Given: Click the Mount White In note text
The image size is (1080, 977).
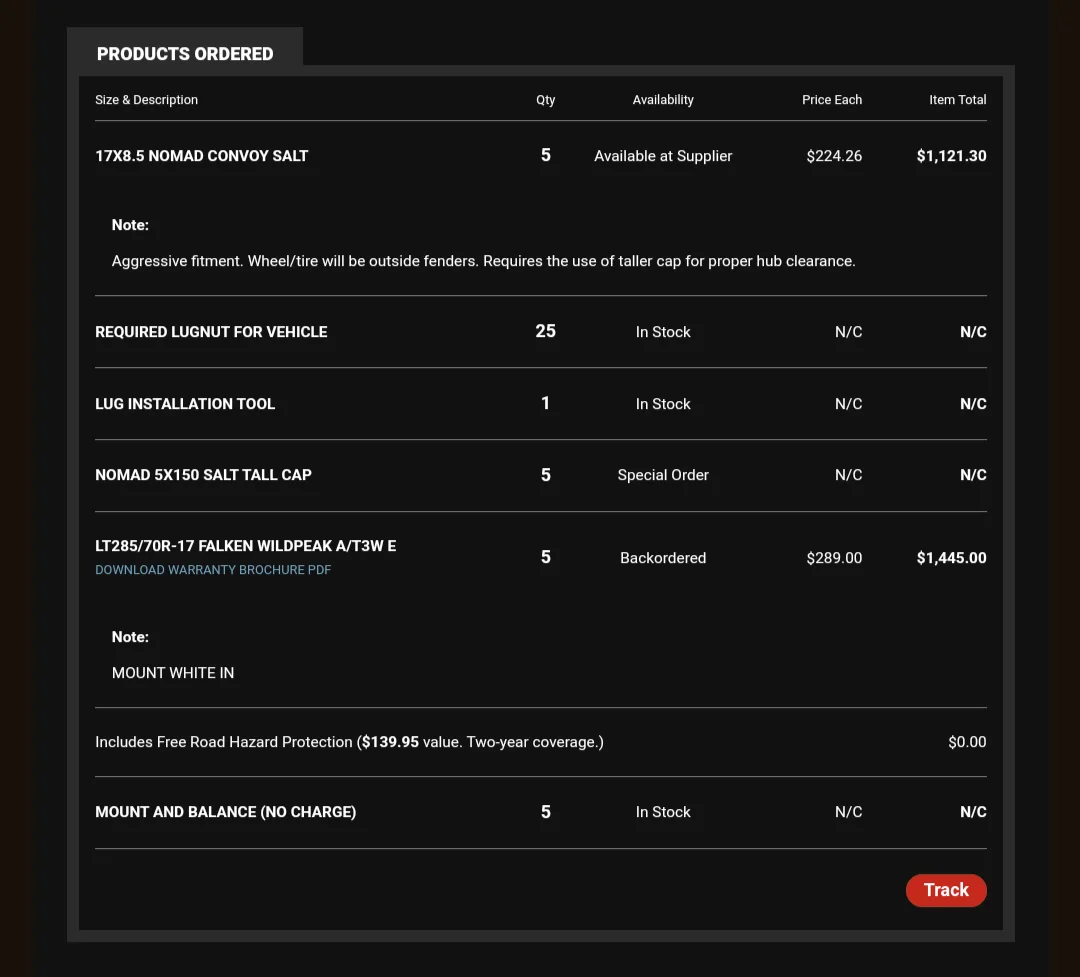Looking at the screenshot, I should 173,673.
